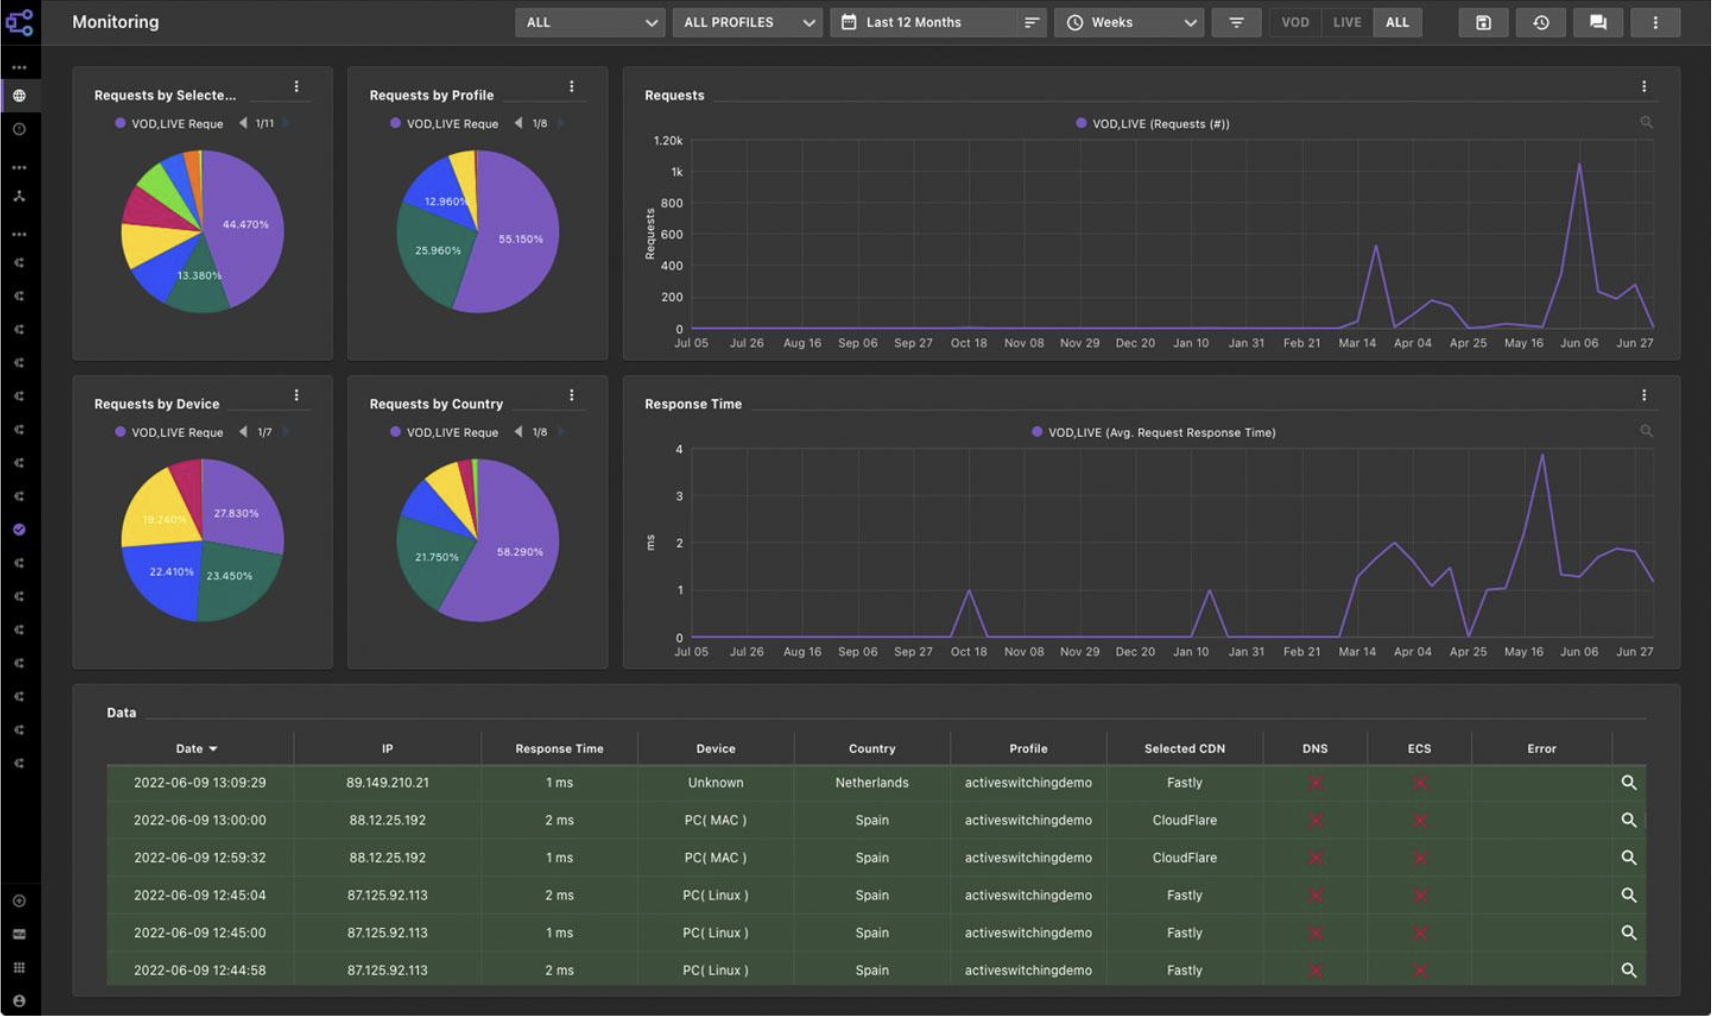
Task: Open details magnifier for 12:44:58 row
Action: coord(1629,970)
